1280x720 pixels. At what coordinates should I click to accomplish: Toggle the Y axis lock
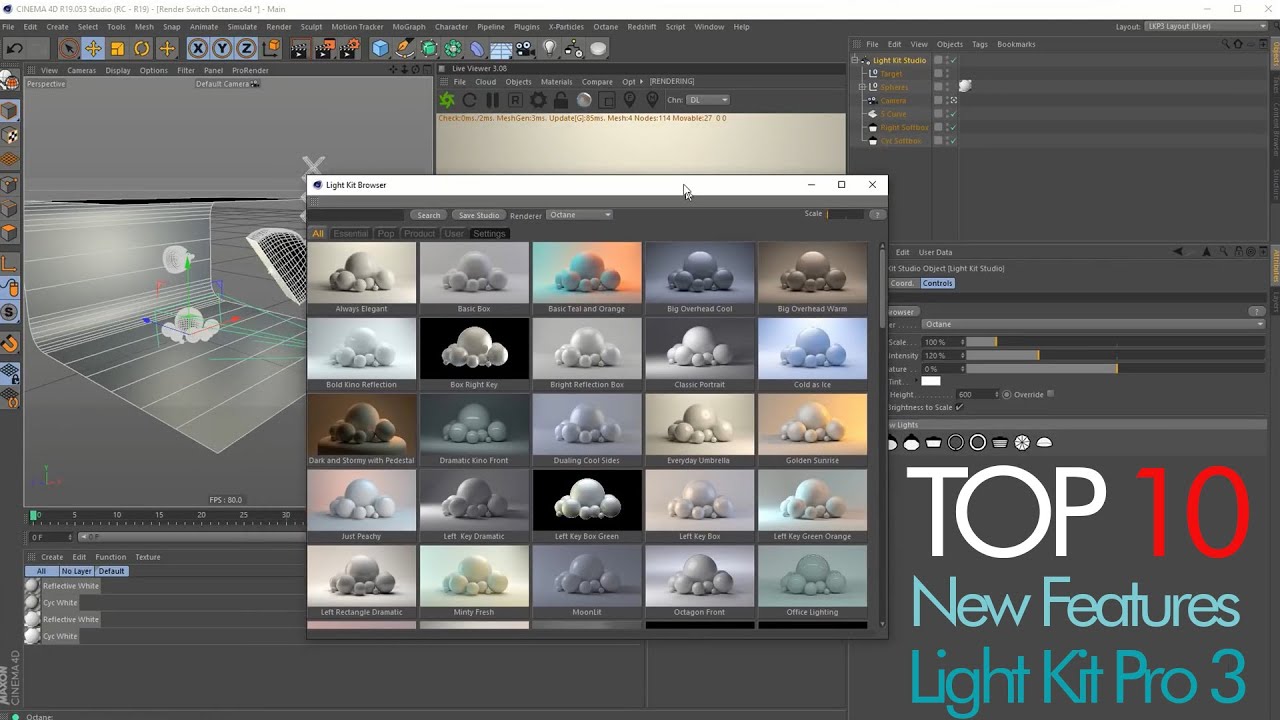(222, 48)
